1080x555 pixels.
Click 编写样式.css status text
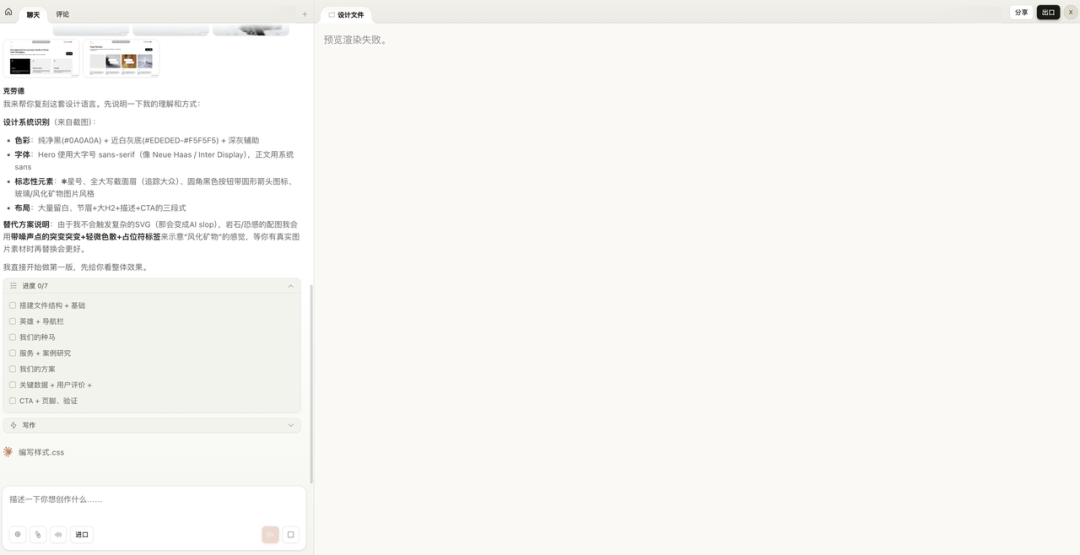(x=41, y=452)
